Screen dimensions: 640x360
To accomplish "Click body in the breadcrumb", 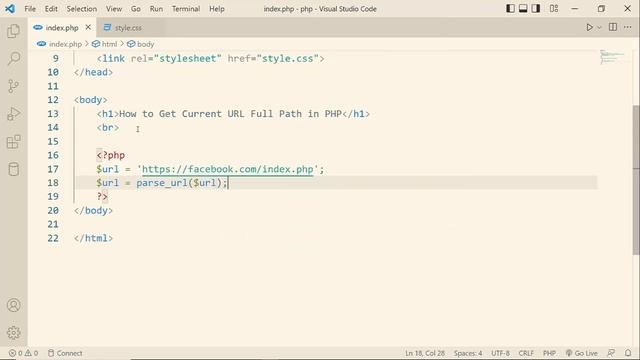I will (x=145, y=44).
